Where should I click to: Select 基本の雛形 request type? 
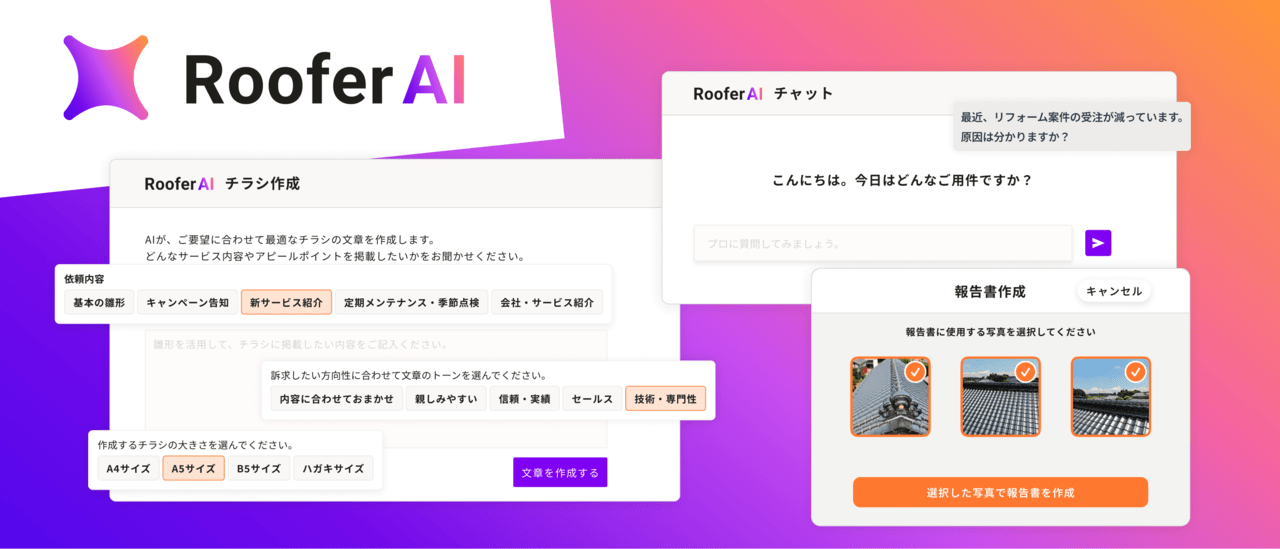click(x=99, y=302)
